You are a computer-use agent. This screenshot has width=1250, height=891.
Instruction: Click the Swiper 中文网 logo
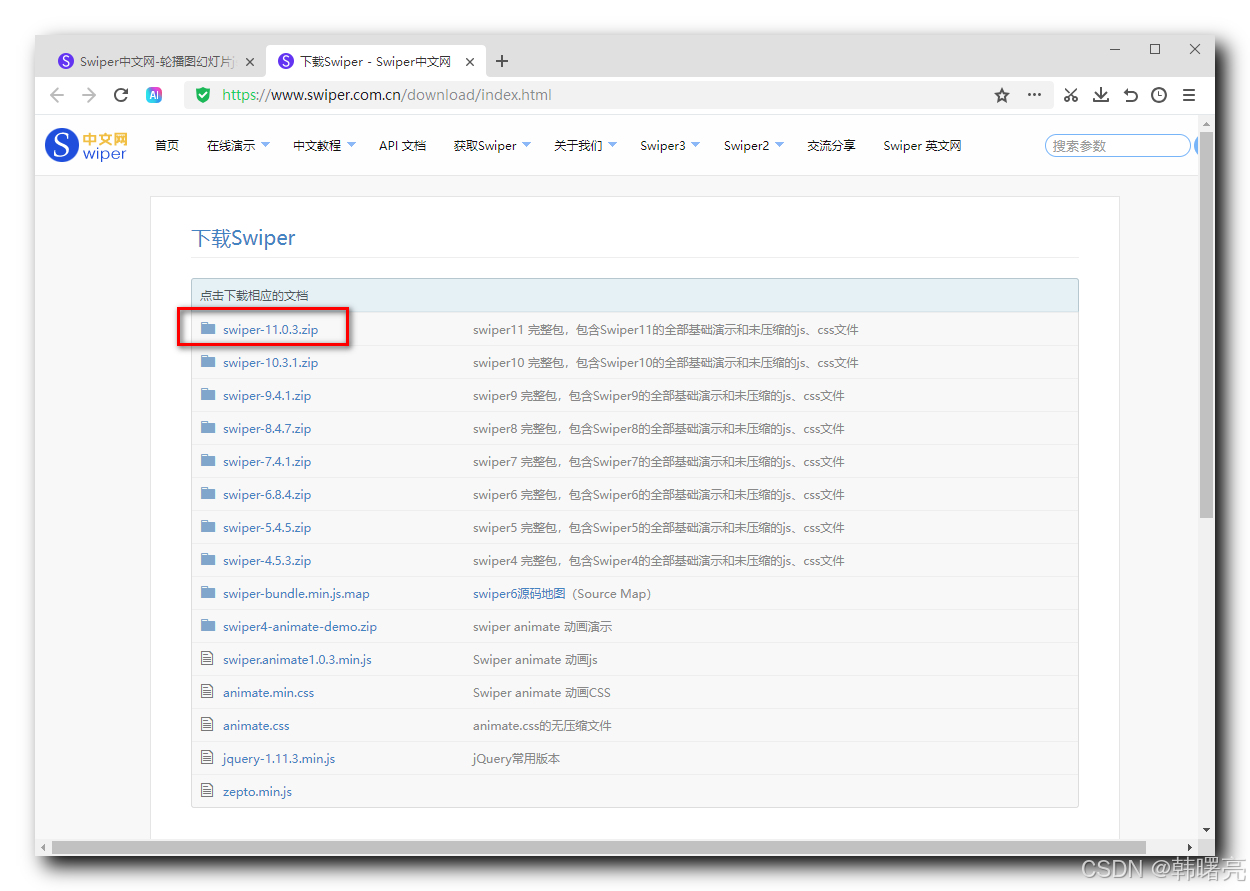86,145
